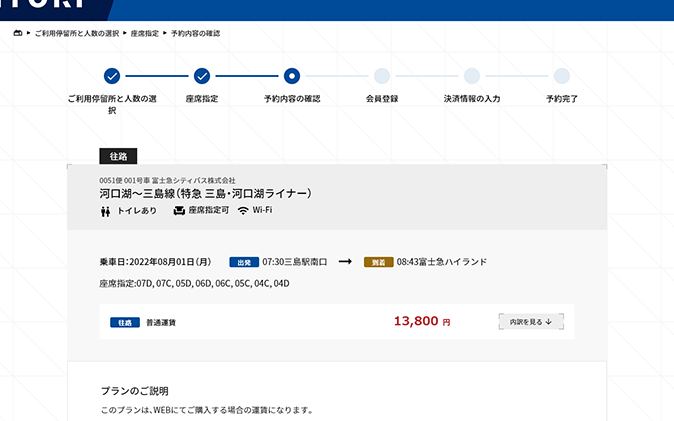674x421 pixels.
Task: Click the 予約完了 step circle
Action: click(x=561, y=76)
